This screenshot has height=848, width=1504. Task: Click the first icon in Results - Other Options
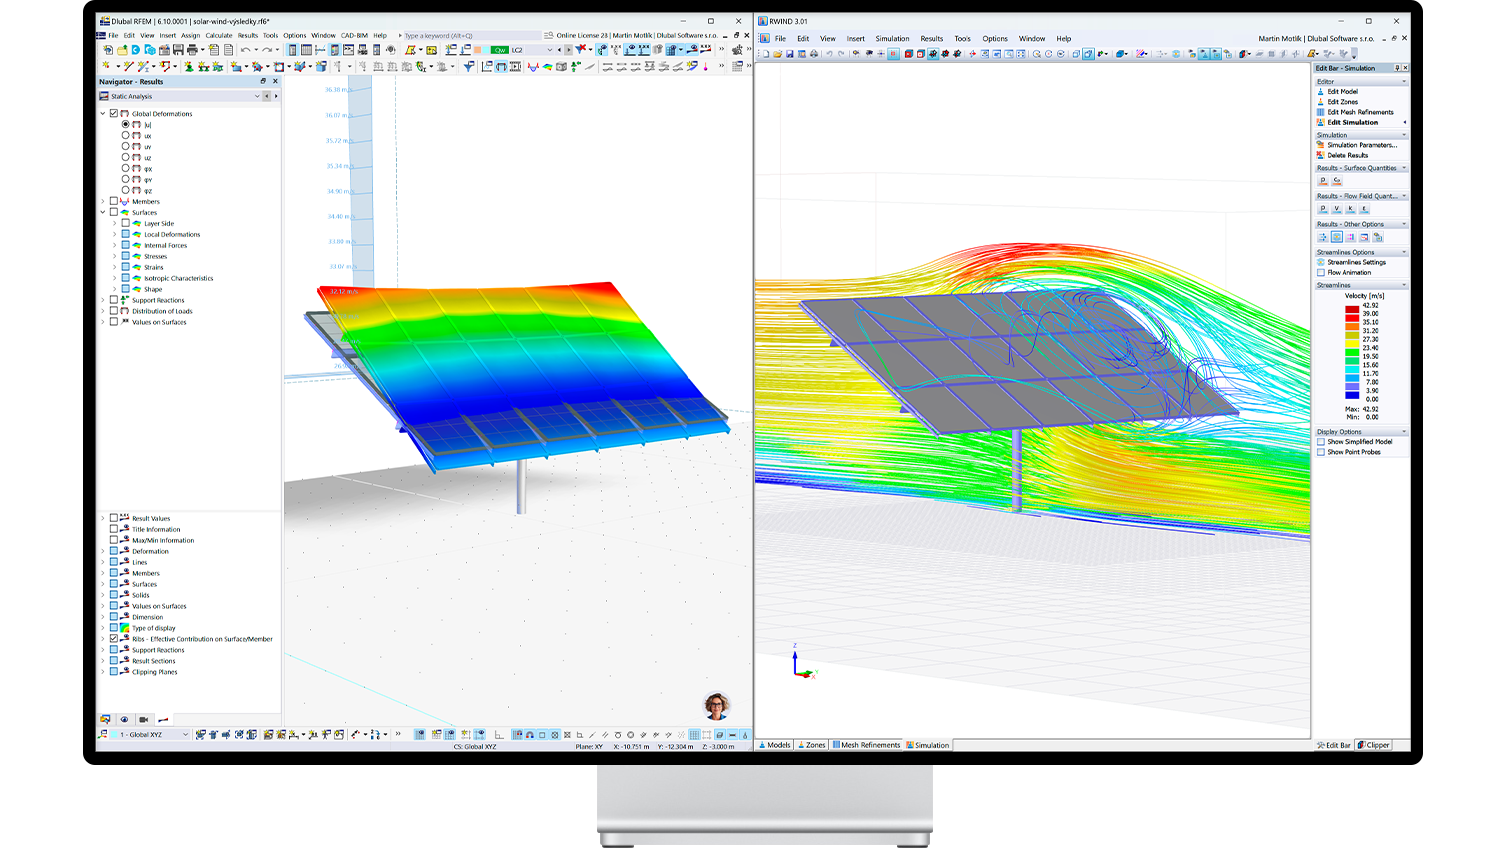pyautogui.click(x=1323, y=238)
